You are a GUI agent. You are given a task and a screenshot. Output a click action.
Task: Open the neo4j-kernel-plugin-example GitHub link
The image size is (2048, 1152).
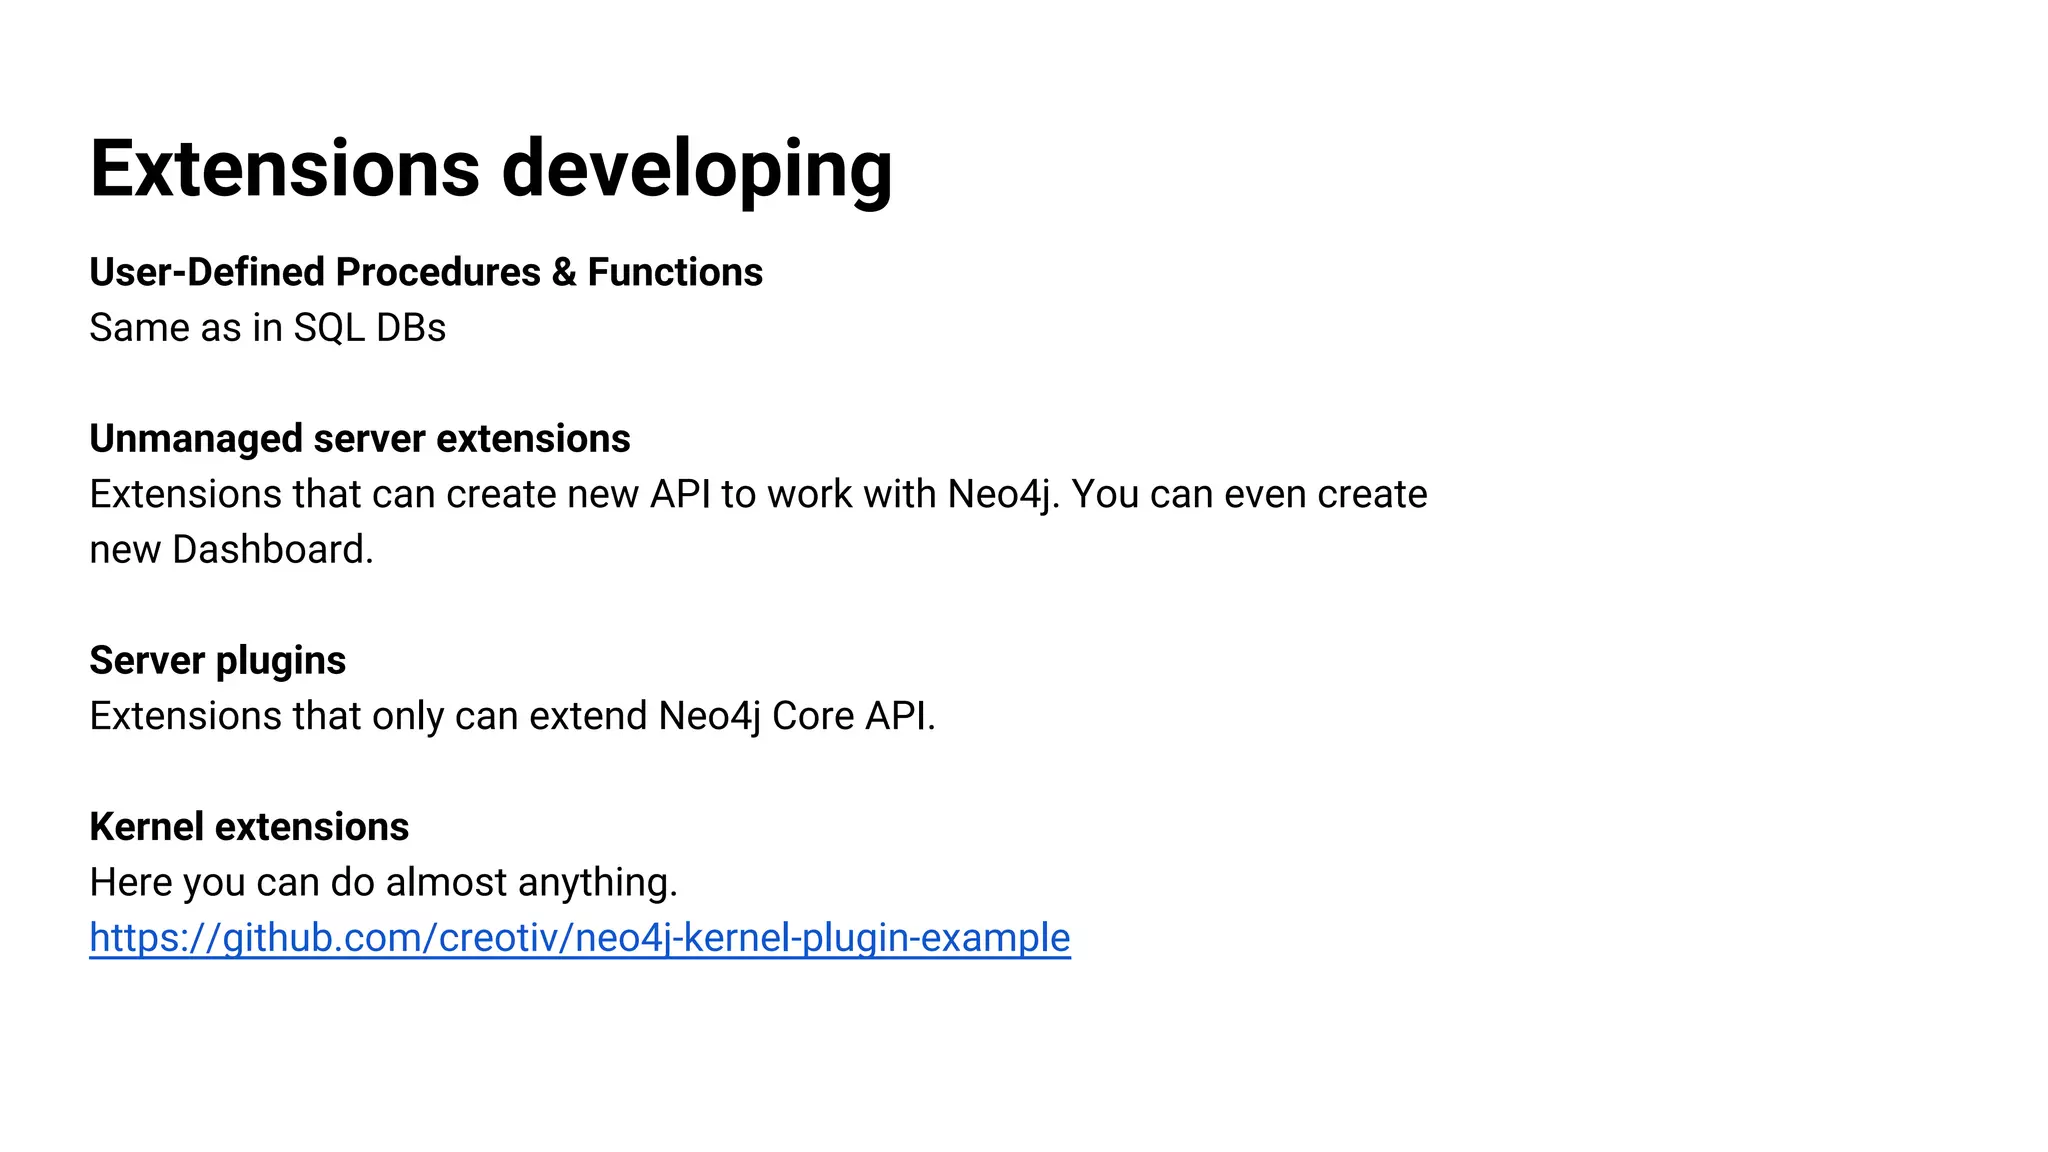pyautogui.click(x=580, y=938)
